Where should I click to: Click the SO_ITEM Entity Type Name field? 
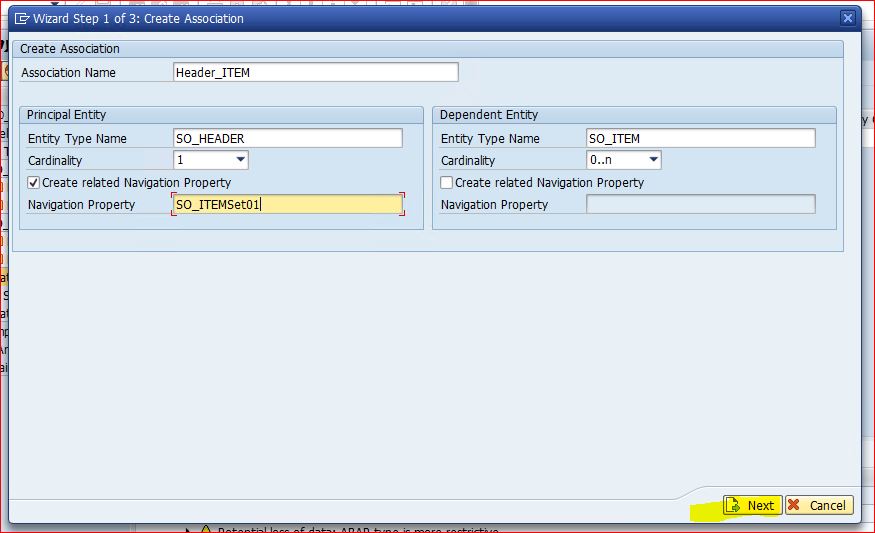tap(700, 138)
